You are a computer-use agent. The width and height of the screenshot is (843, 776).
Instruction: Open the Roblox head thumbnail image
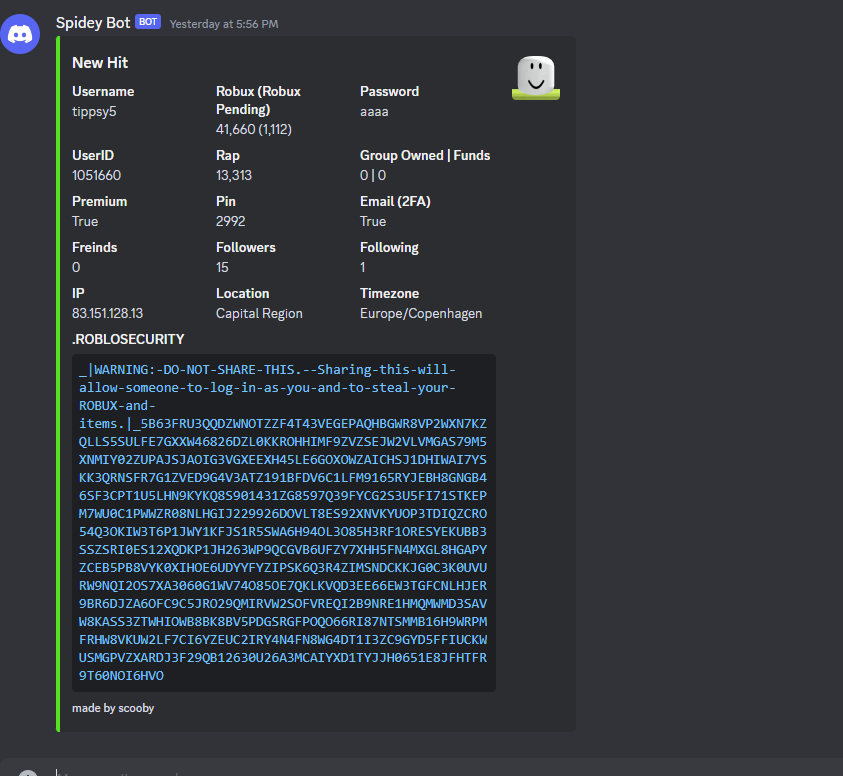point(535,78)
